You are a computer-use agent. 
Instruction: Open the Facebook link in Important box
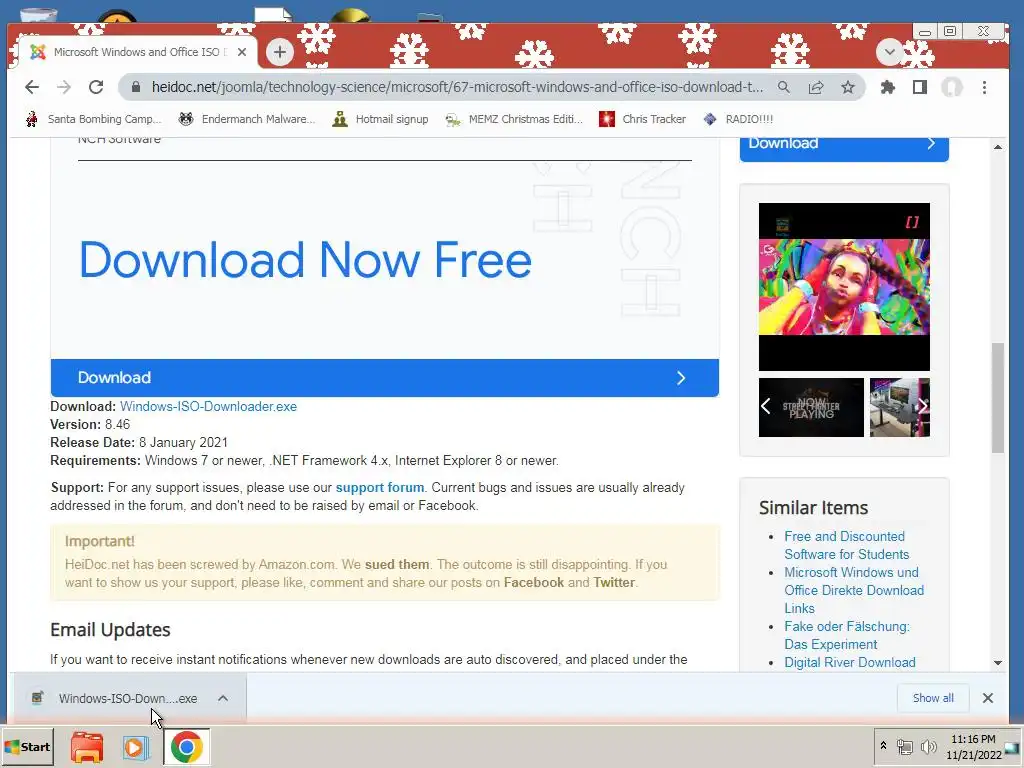point(534,582)
